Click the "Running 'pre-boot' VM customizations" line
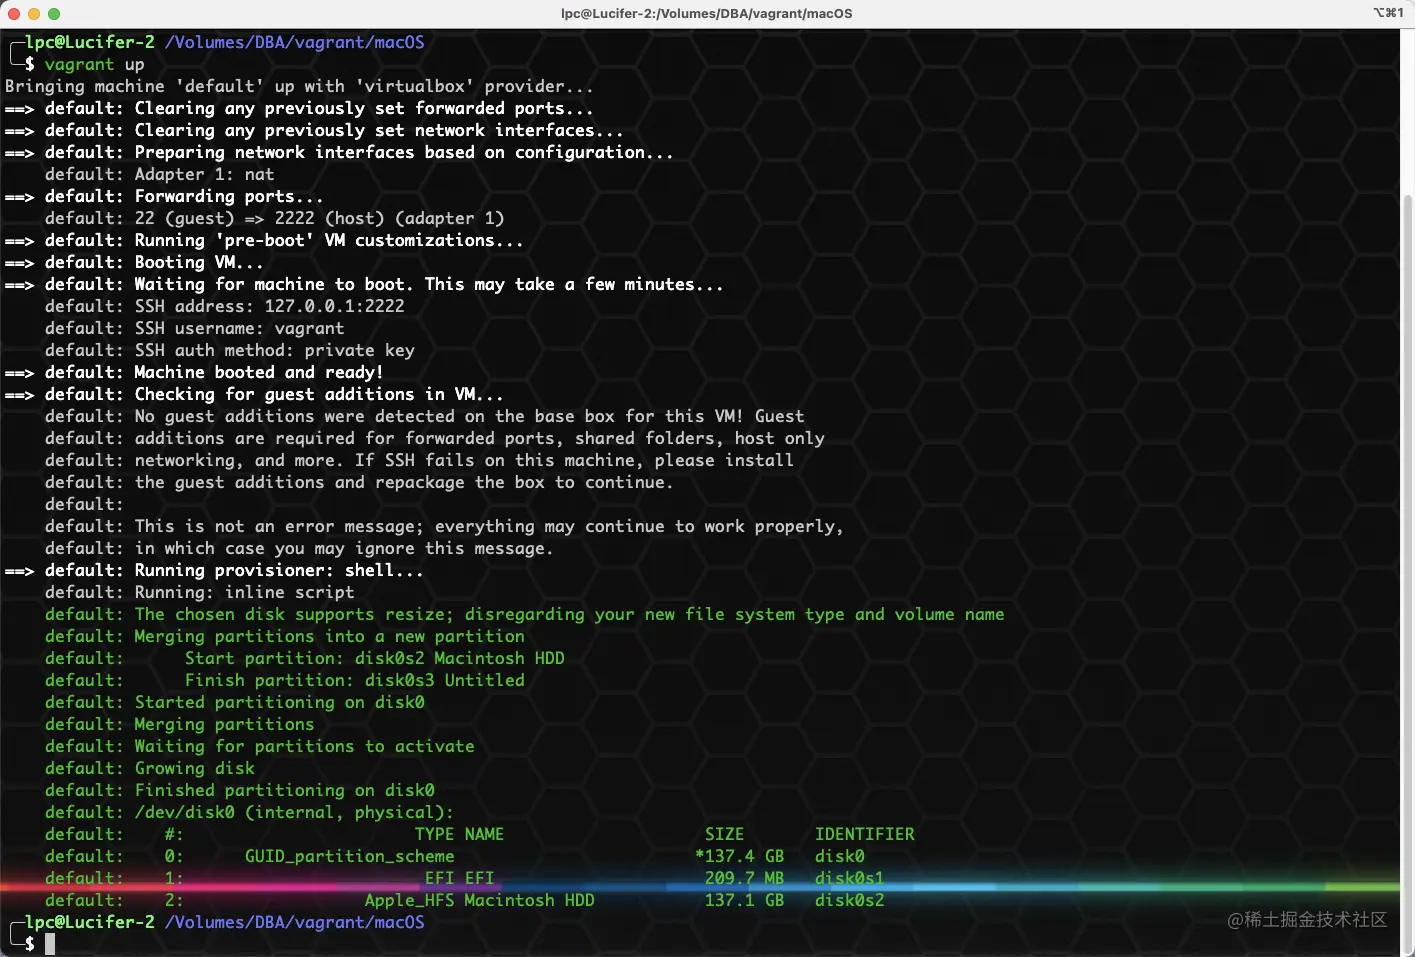Viewport: 1415px width, 957px height. point(264,241)
